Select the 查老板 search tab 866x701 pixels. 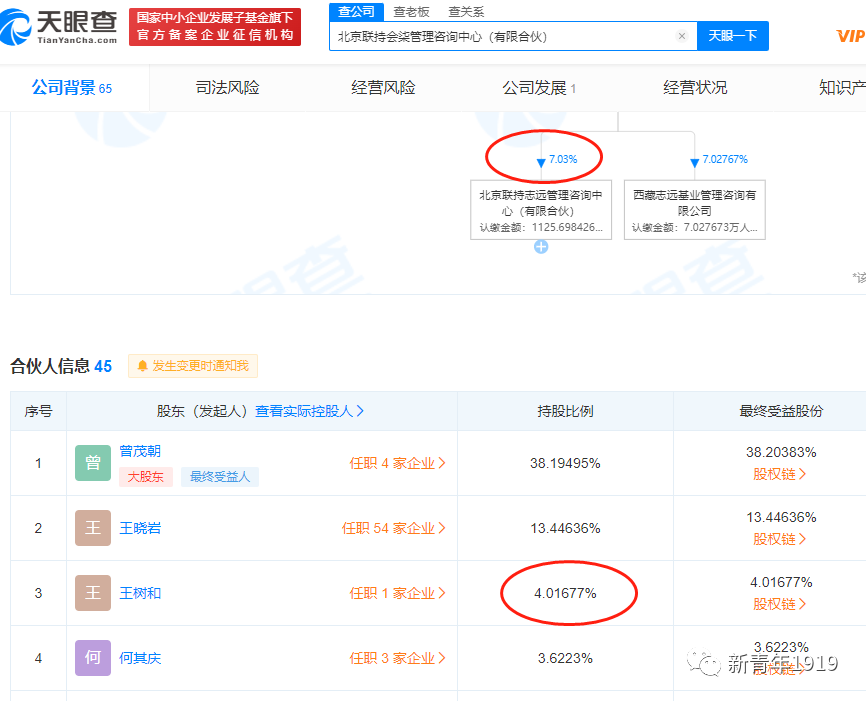point(411,12)
